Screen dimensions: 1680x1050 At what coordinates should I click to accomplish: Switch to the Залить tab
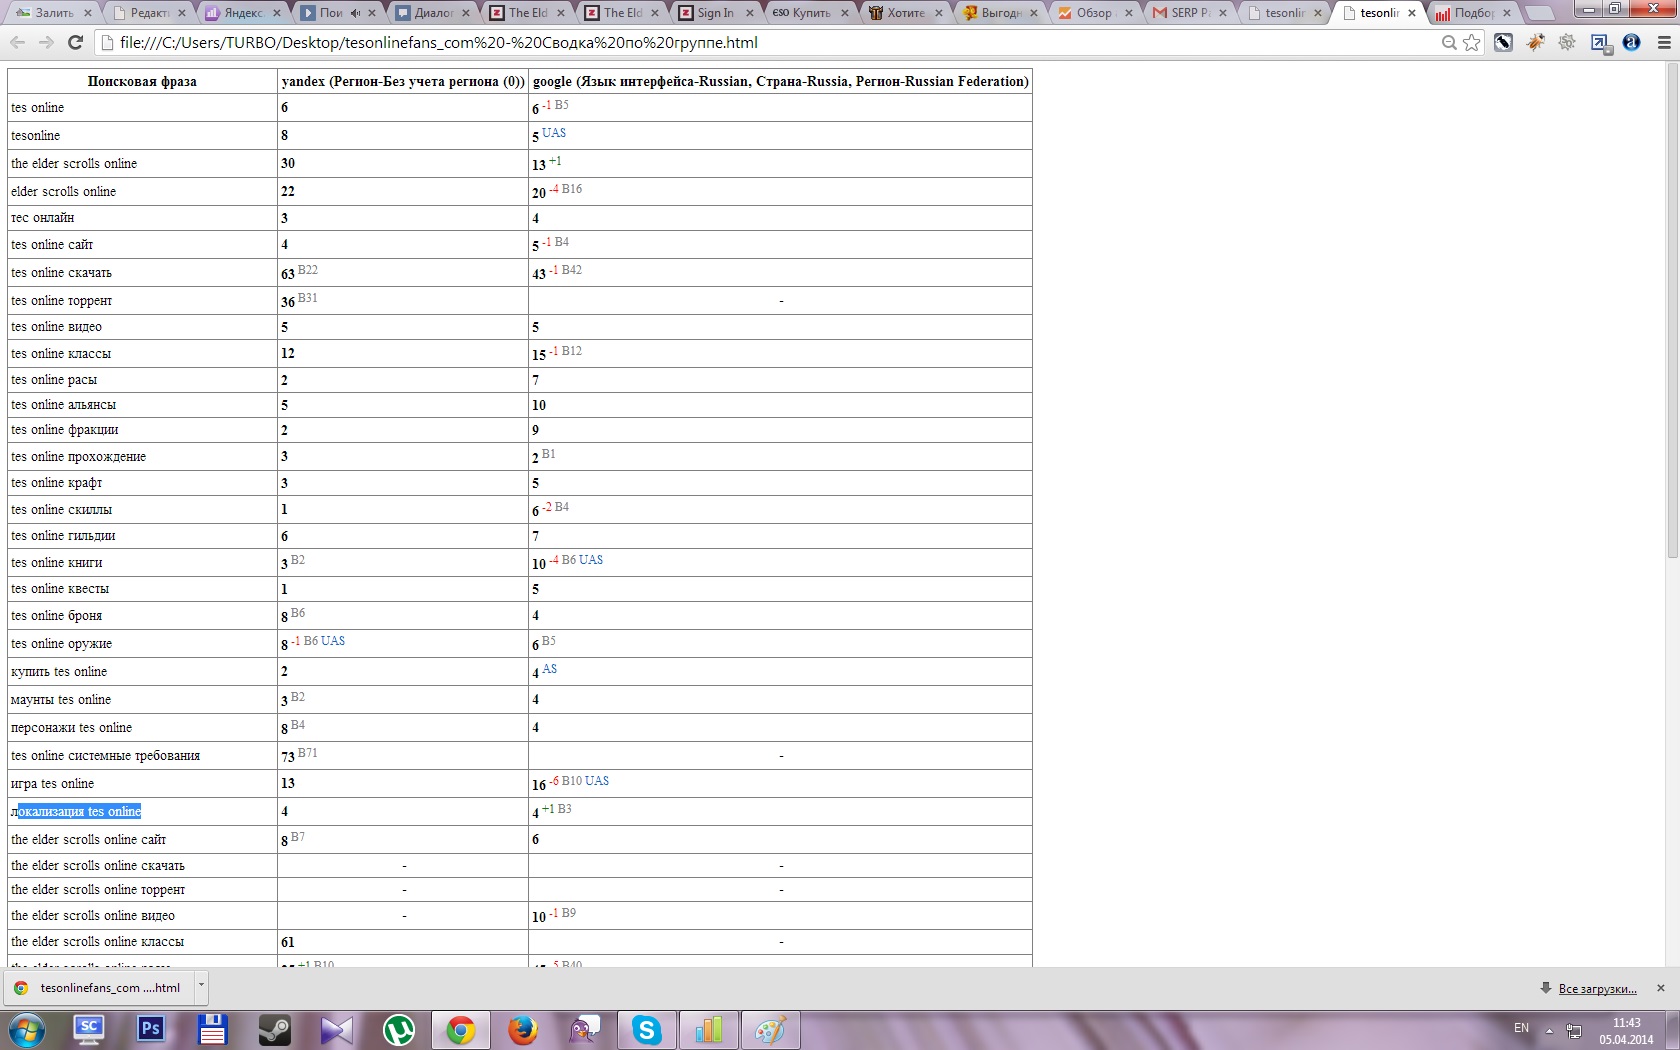pyautogui.click(x=53, y=13)
